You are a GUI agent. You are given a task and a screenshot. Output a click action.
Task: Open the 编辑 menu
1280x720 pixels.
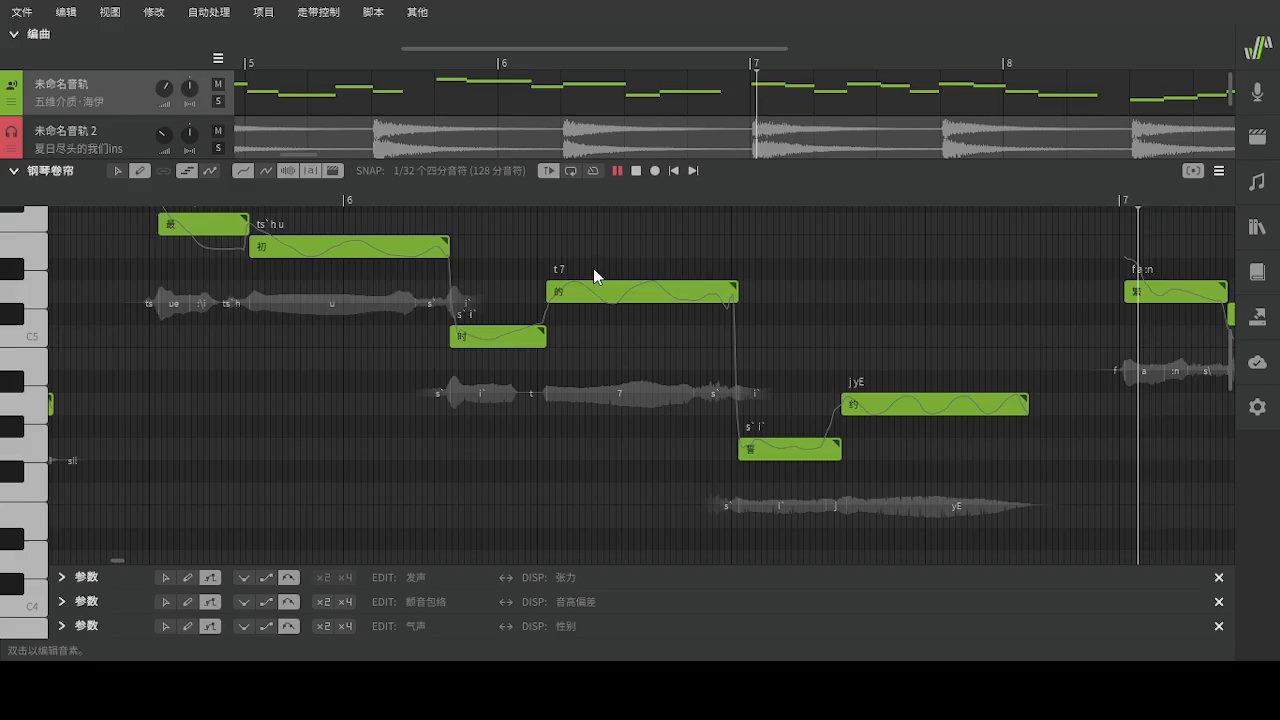66,12
